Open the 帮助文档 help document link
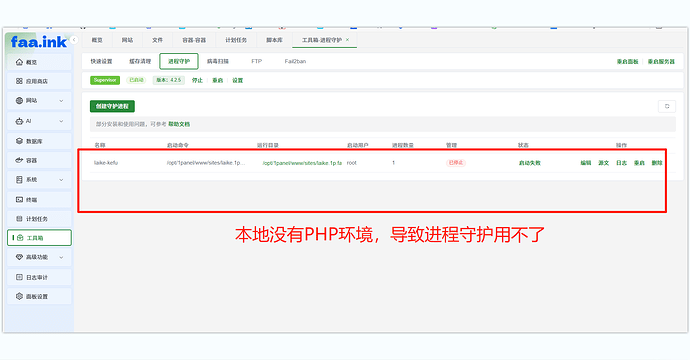The width and height of the screenshot is (690, 360). tap(179, 124)
